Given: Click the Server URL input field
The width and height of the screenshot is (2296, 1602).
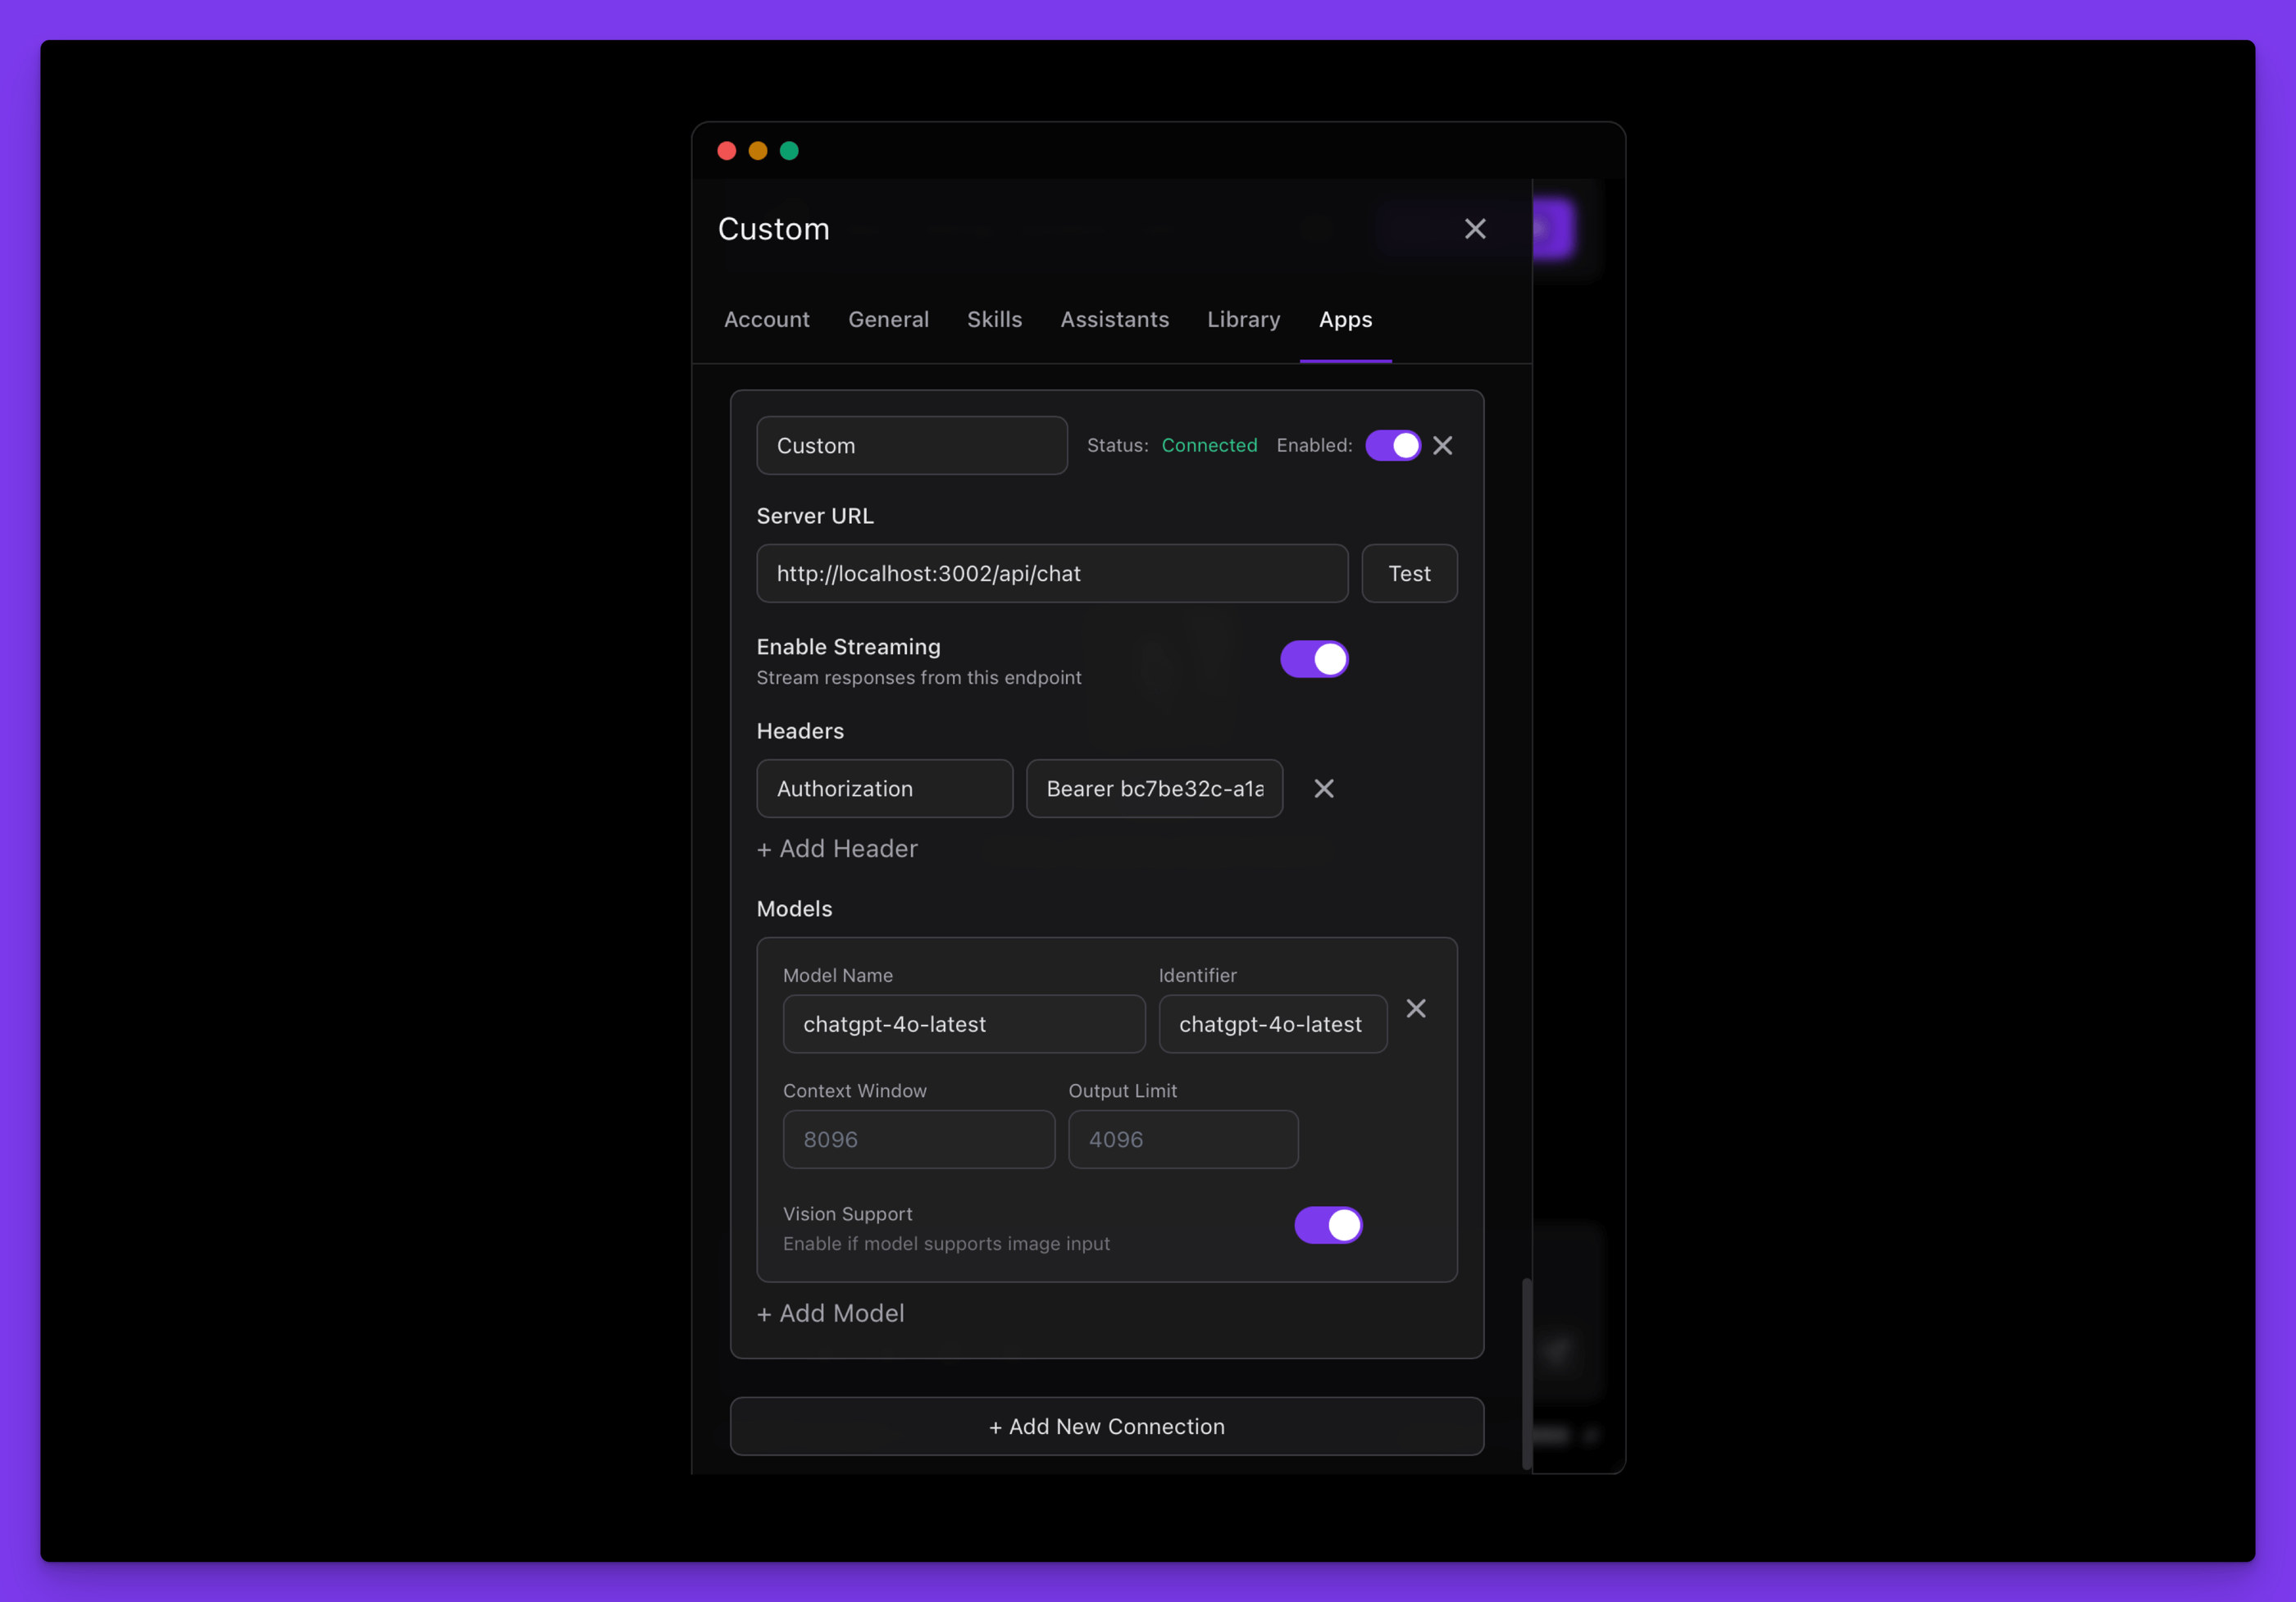Looking at the screenshot, I should 1051,574.
